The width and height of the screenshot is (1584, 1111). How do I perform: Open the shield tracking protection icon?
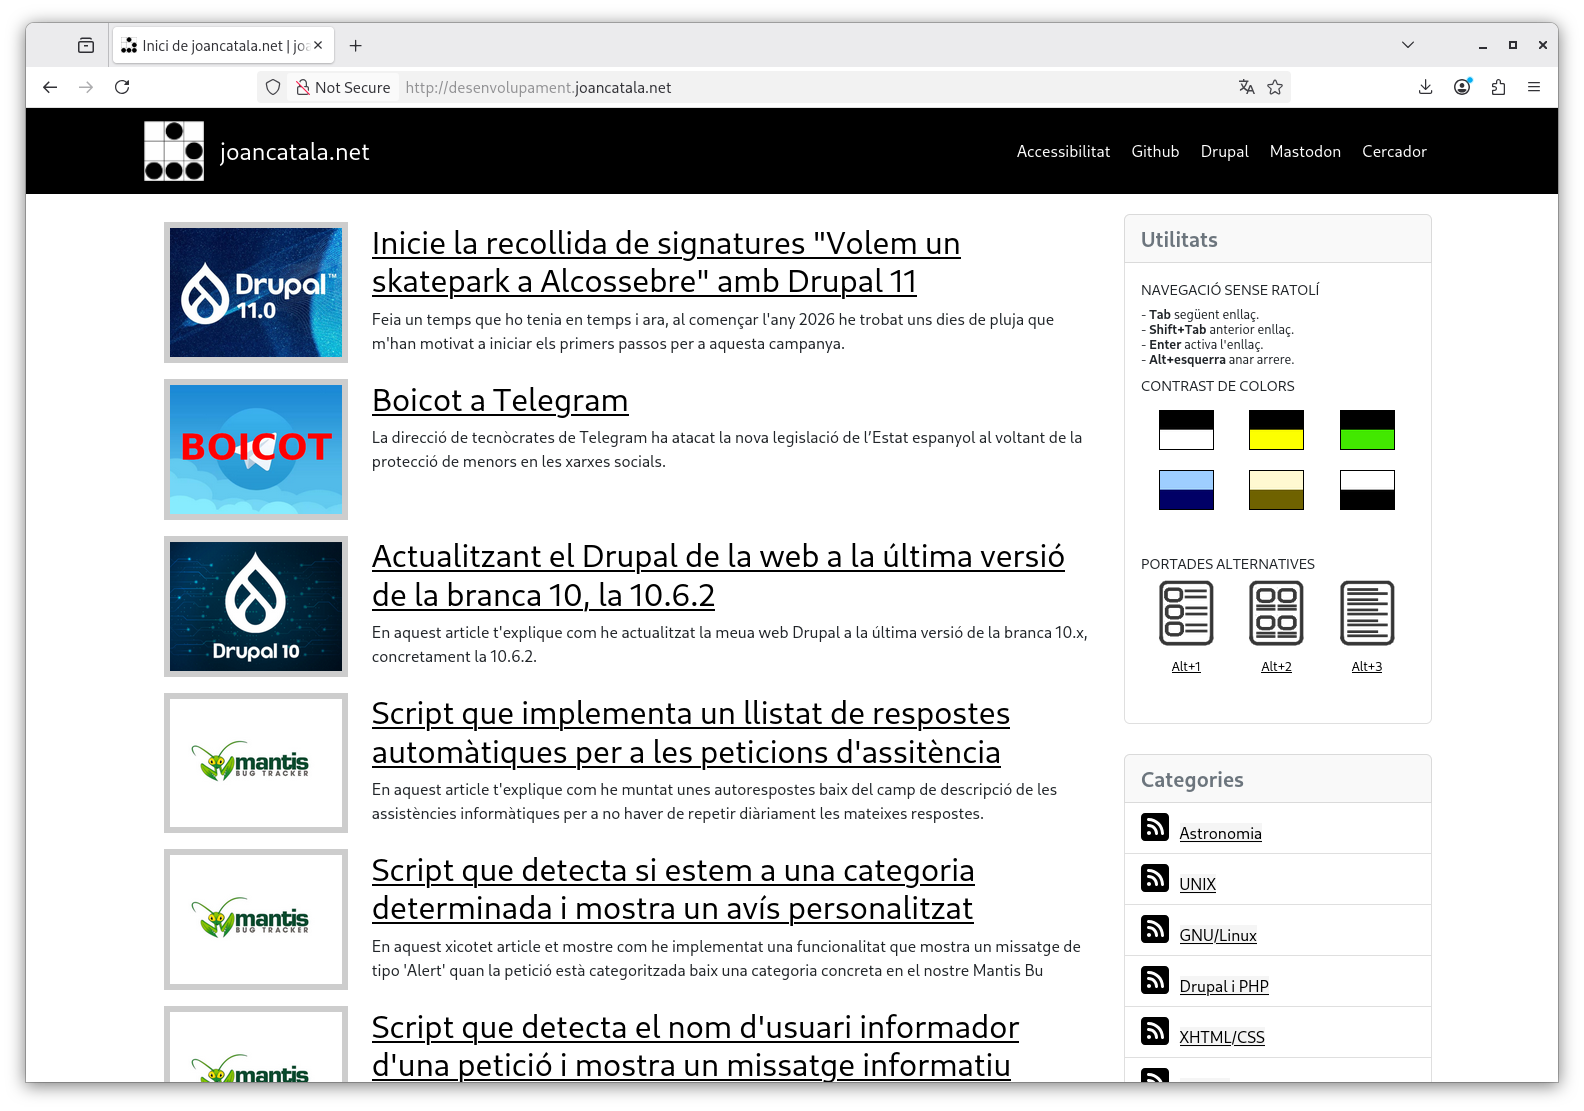coord(273,87)
